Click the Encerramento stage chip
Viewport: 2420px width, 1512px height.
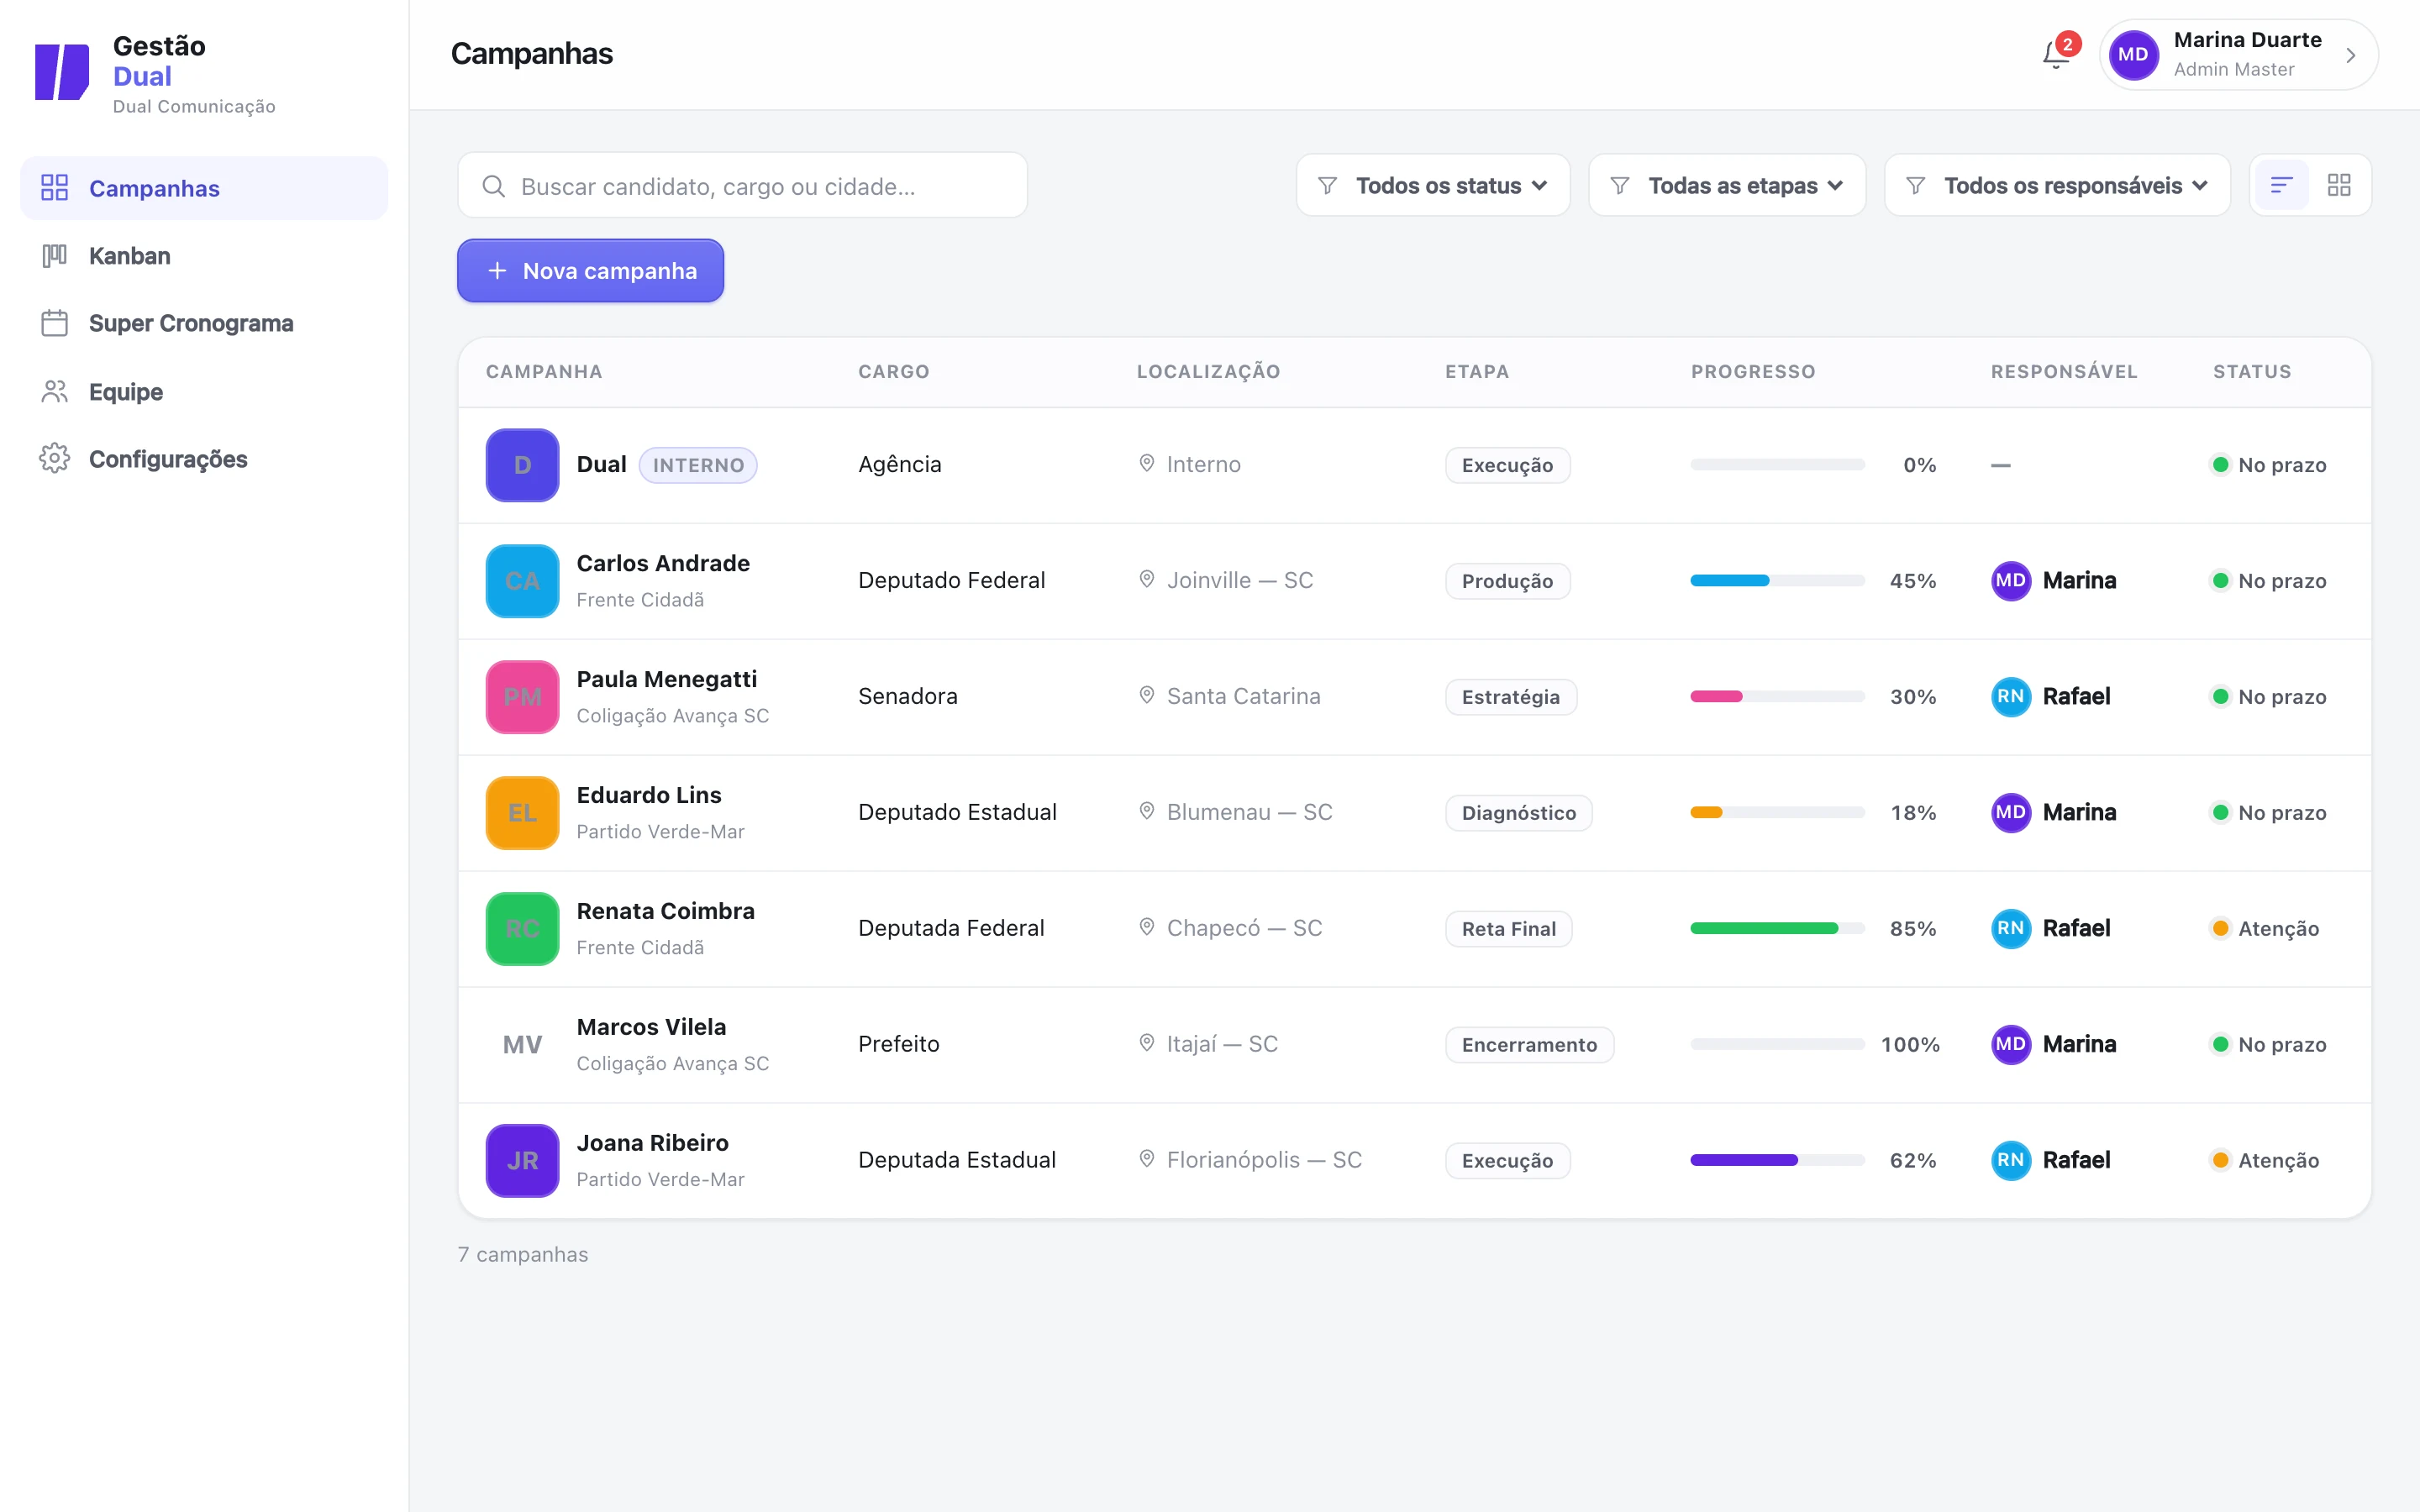(1529, 1045)
